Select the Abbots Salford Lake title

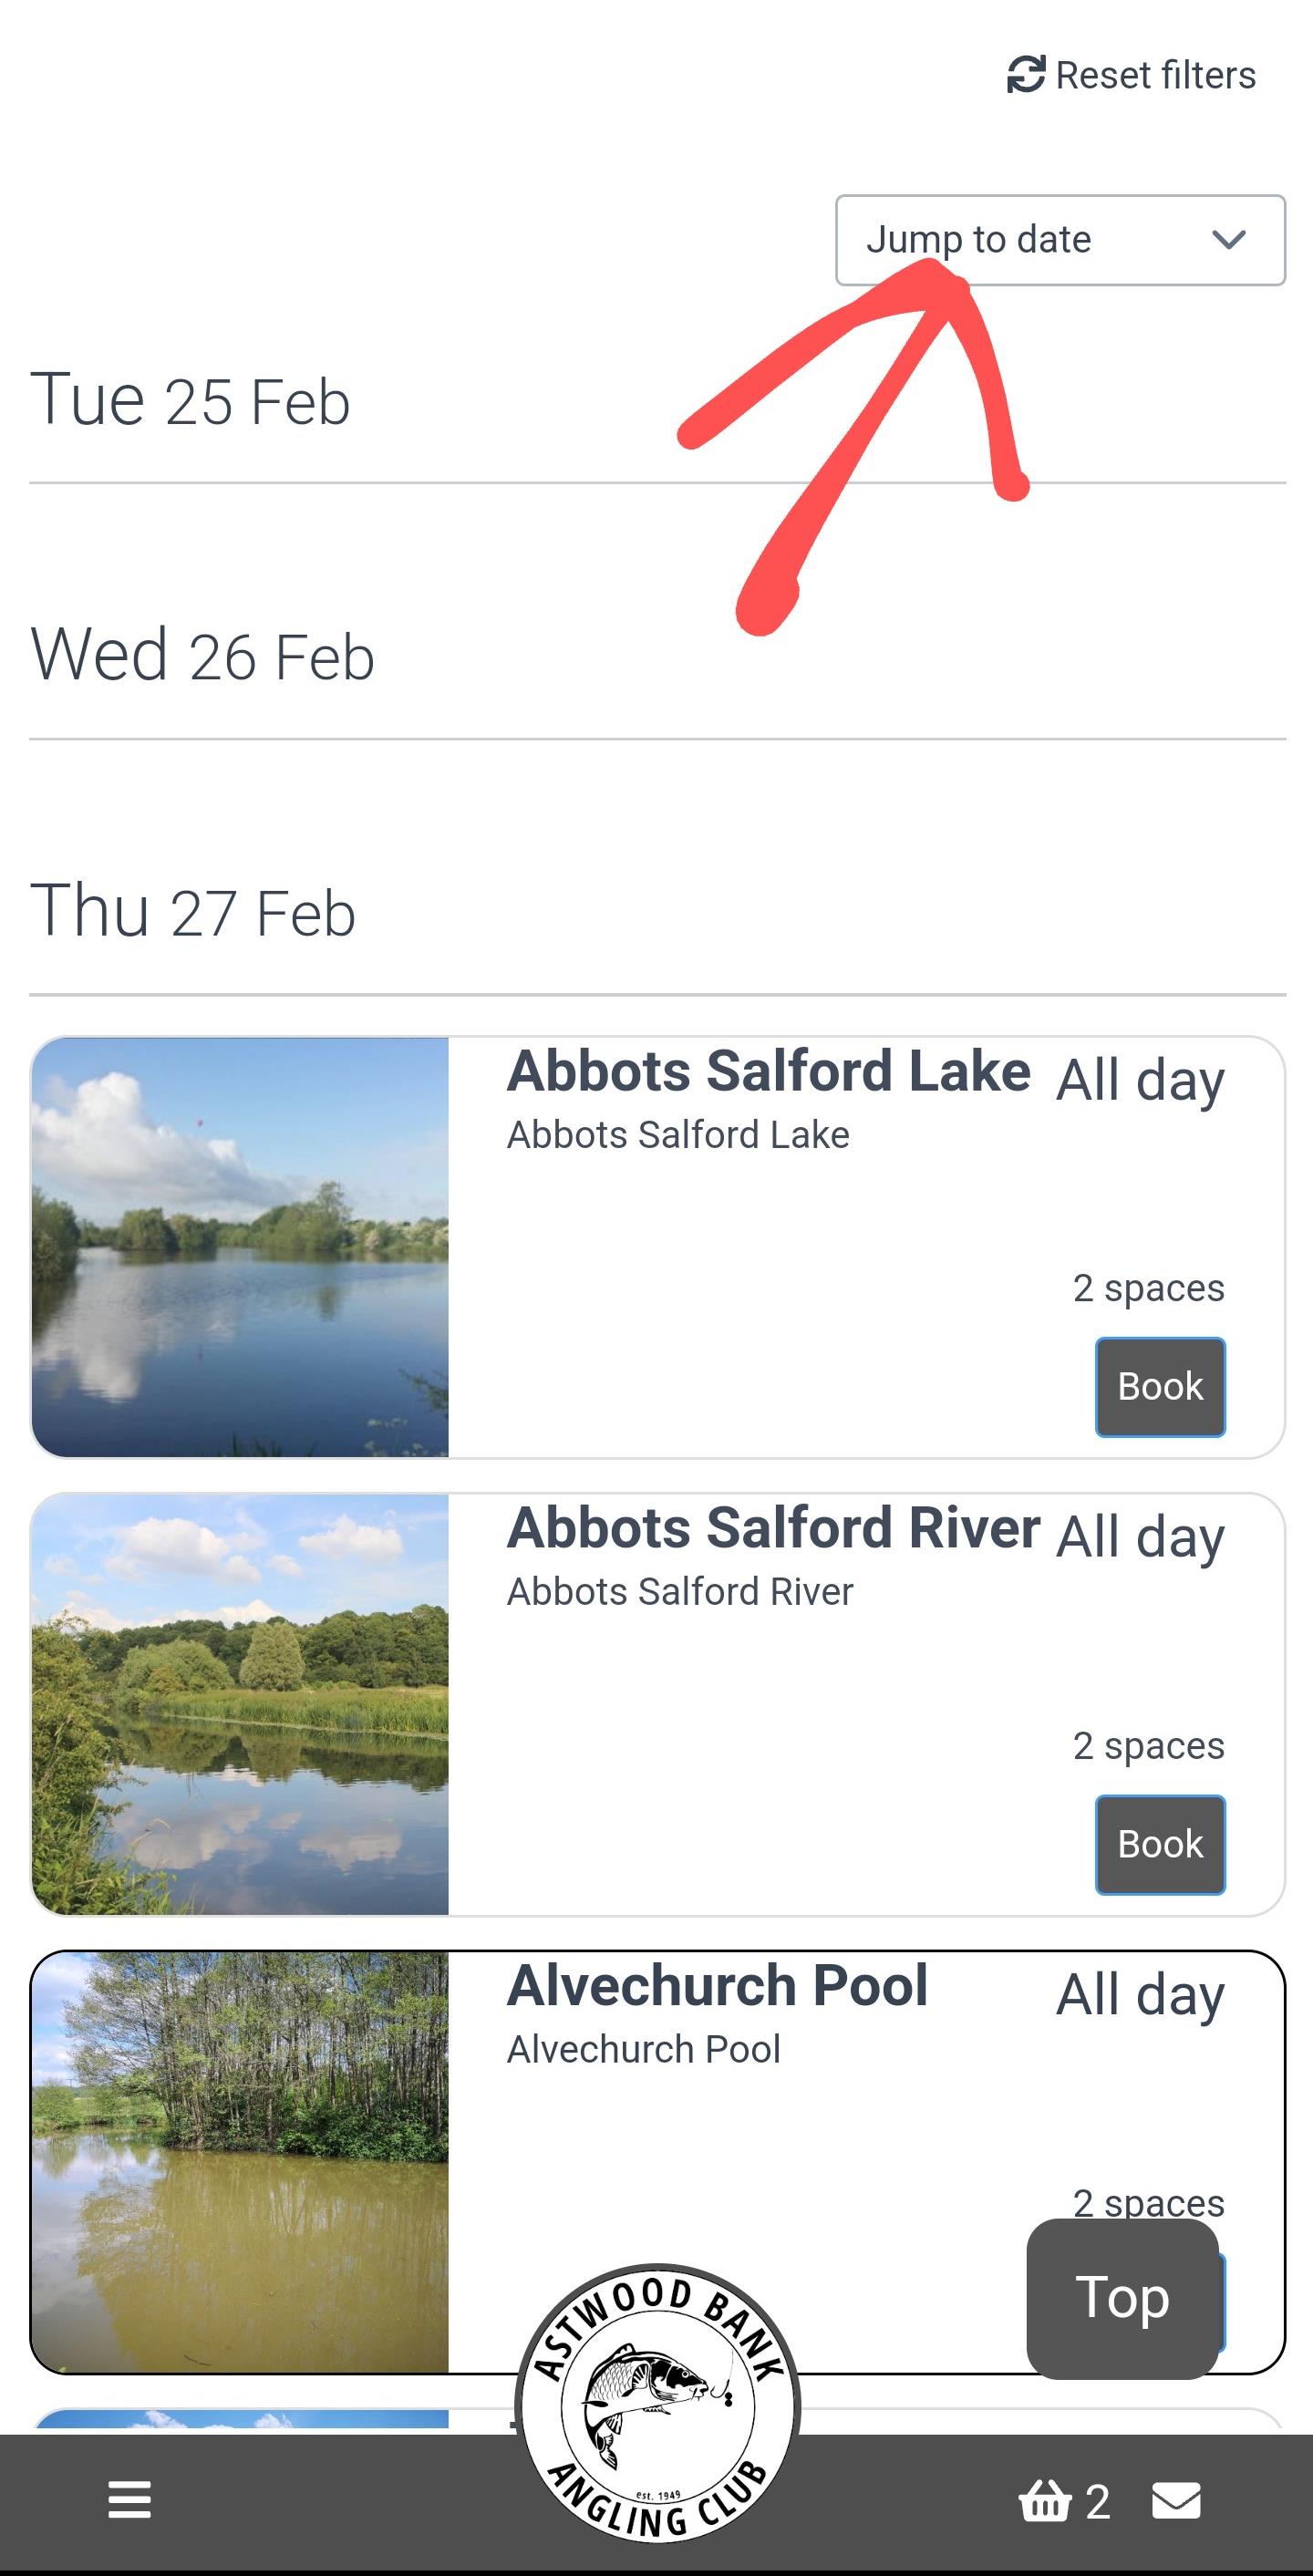[768, 1071]
